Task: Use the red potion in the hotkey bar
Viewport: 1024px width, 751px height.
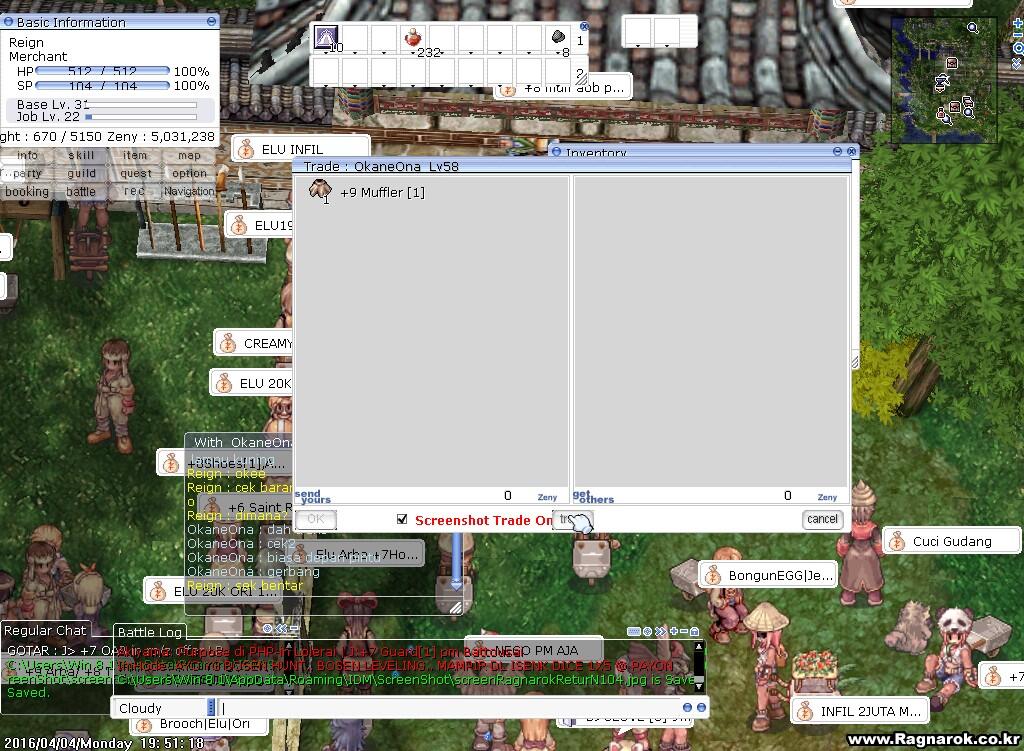Action: click(x=413, y=38)
